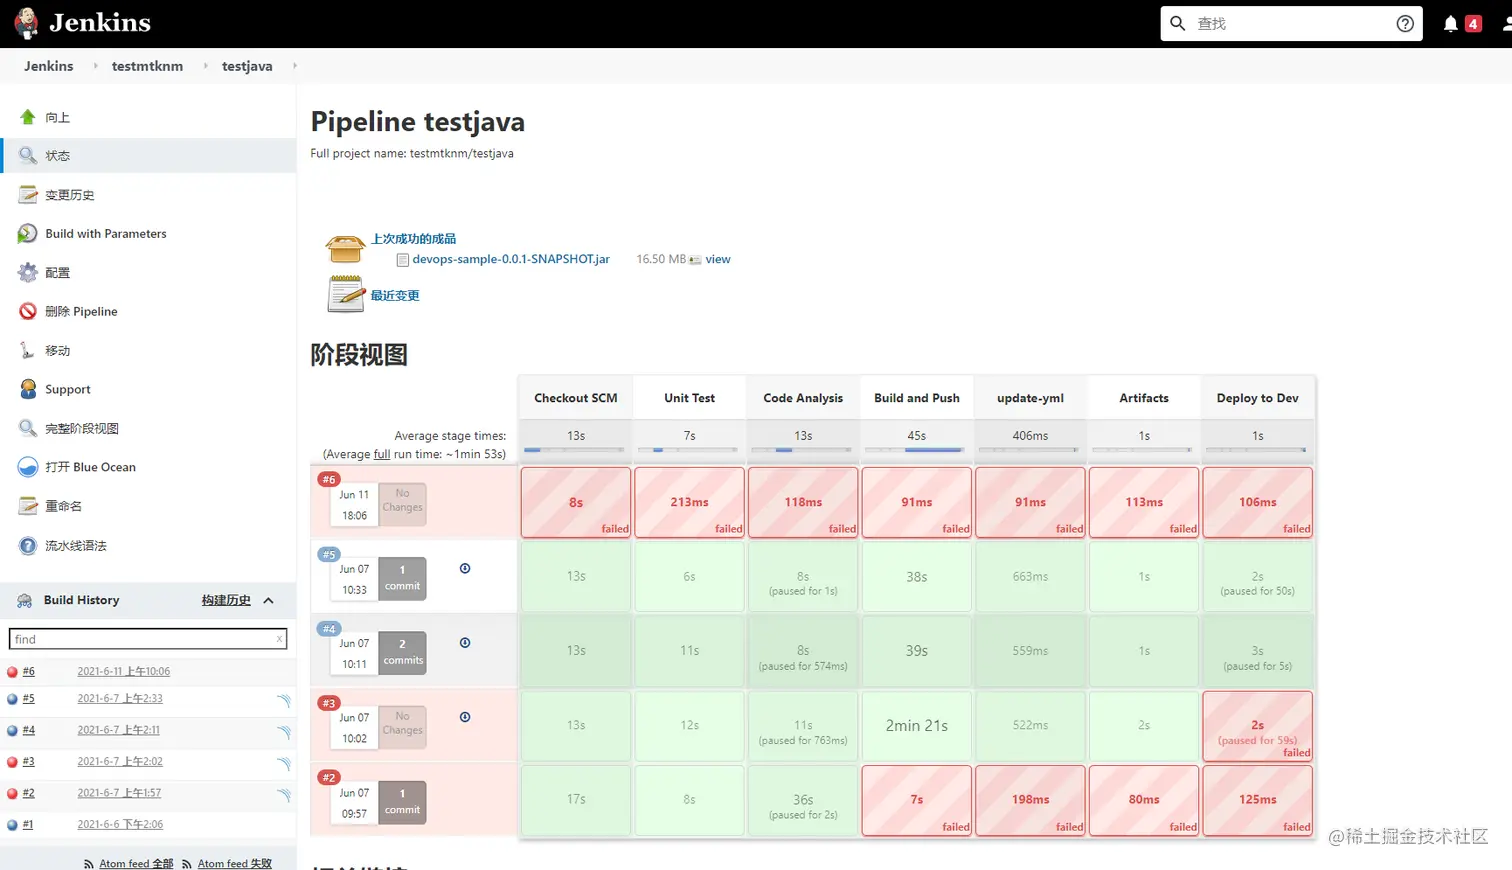This screenshot has width=1512, height=870.
Task: Open the Atom feed 全部 link
Action: click(x=136, y=863)
